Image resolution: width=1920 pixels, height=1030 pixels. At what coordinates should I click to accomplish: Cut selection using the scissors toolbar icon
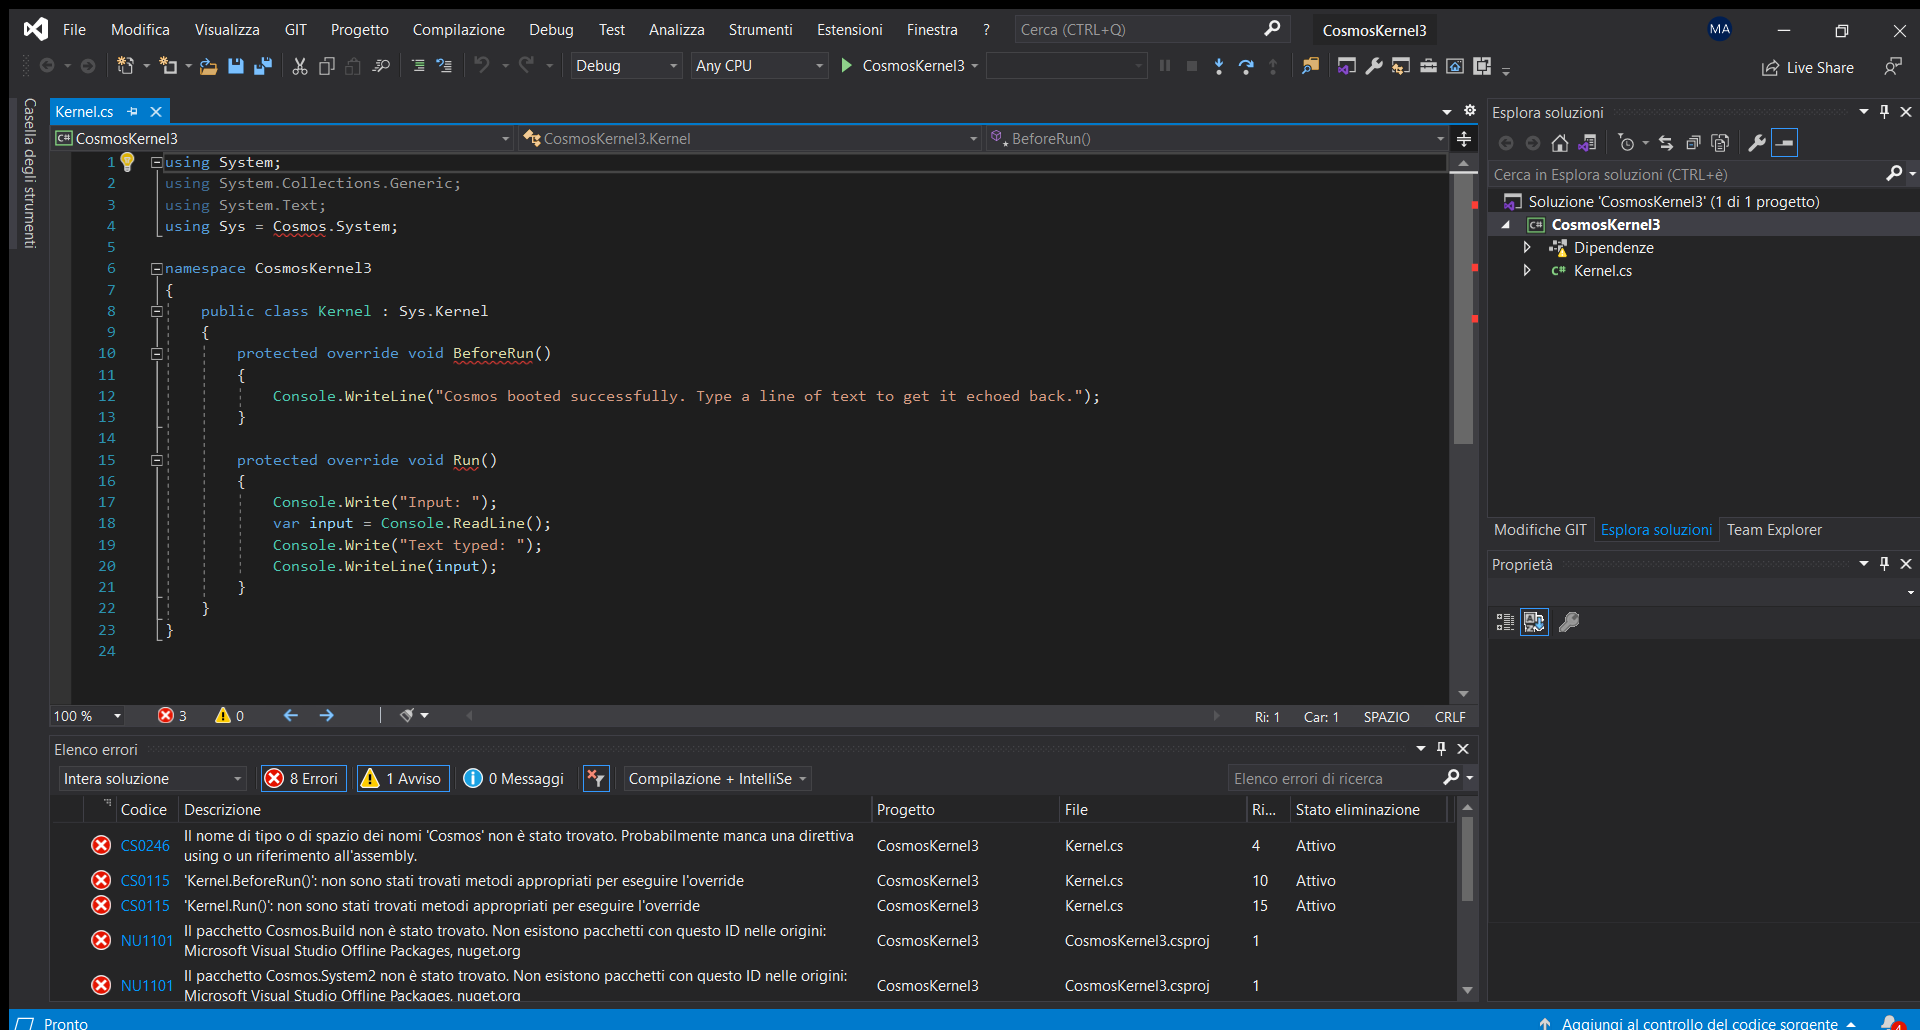coord(300,66)
